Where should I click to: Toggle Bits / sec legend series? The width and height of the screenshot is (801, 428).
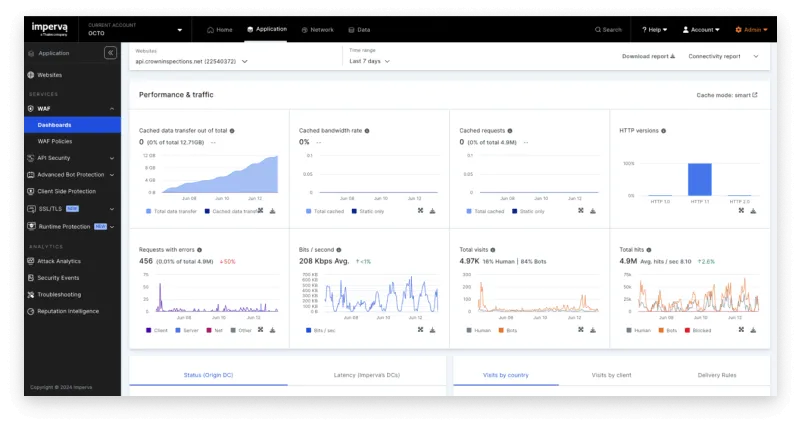coord(320,330)
